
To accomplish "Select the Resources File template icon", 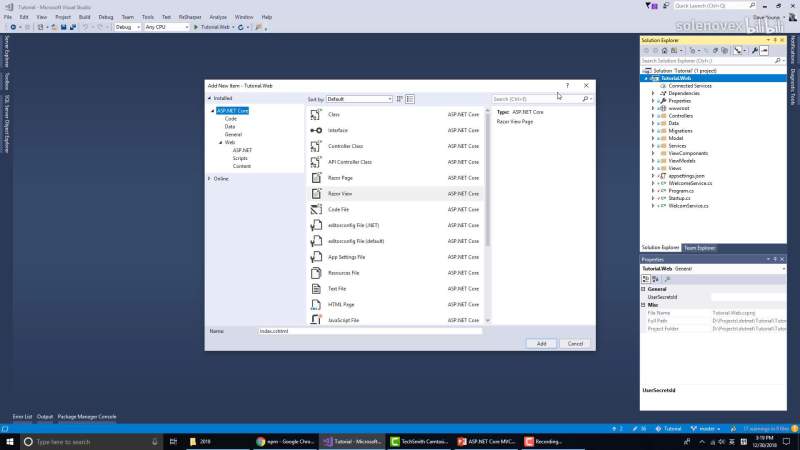I will [316, 273].
